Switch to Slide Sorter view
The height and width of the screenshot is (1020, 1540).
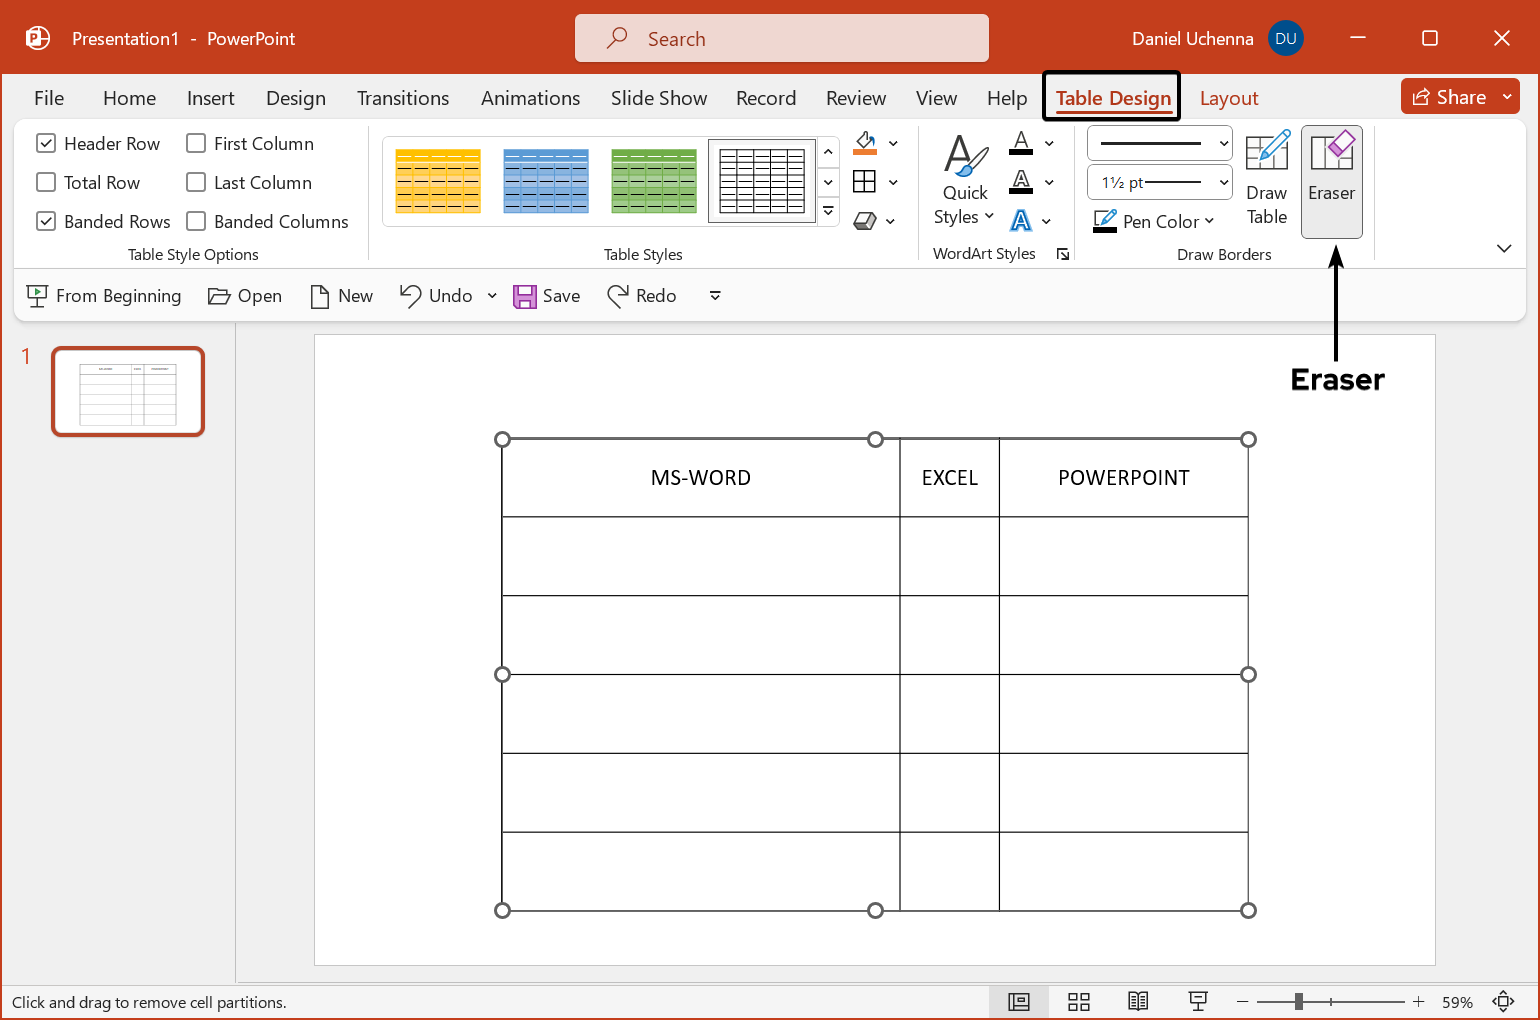coord(1078,1002)
